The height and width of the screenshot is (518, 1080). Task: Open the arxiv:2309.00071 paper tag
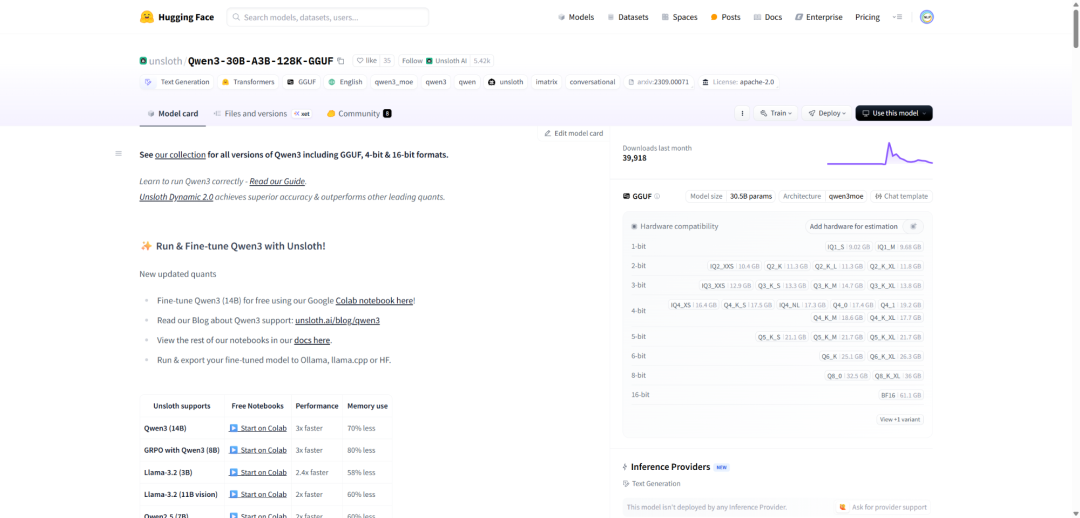658,82
